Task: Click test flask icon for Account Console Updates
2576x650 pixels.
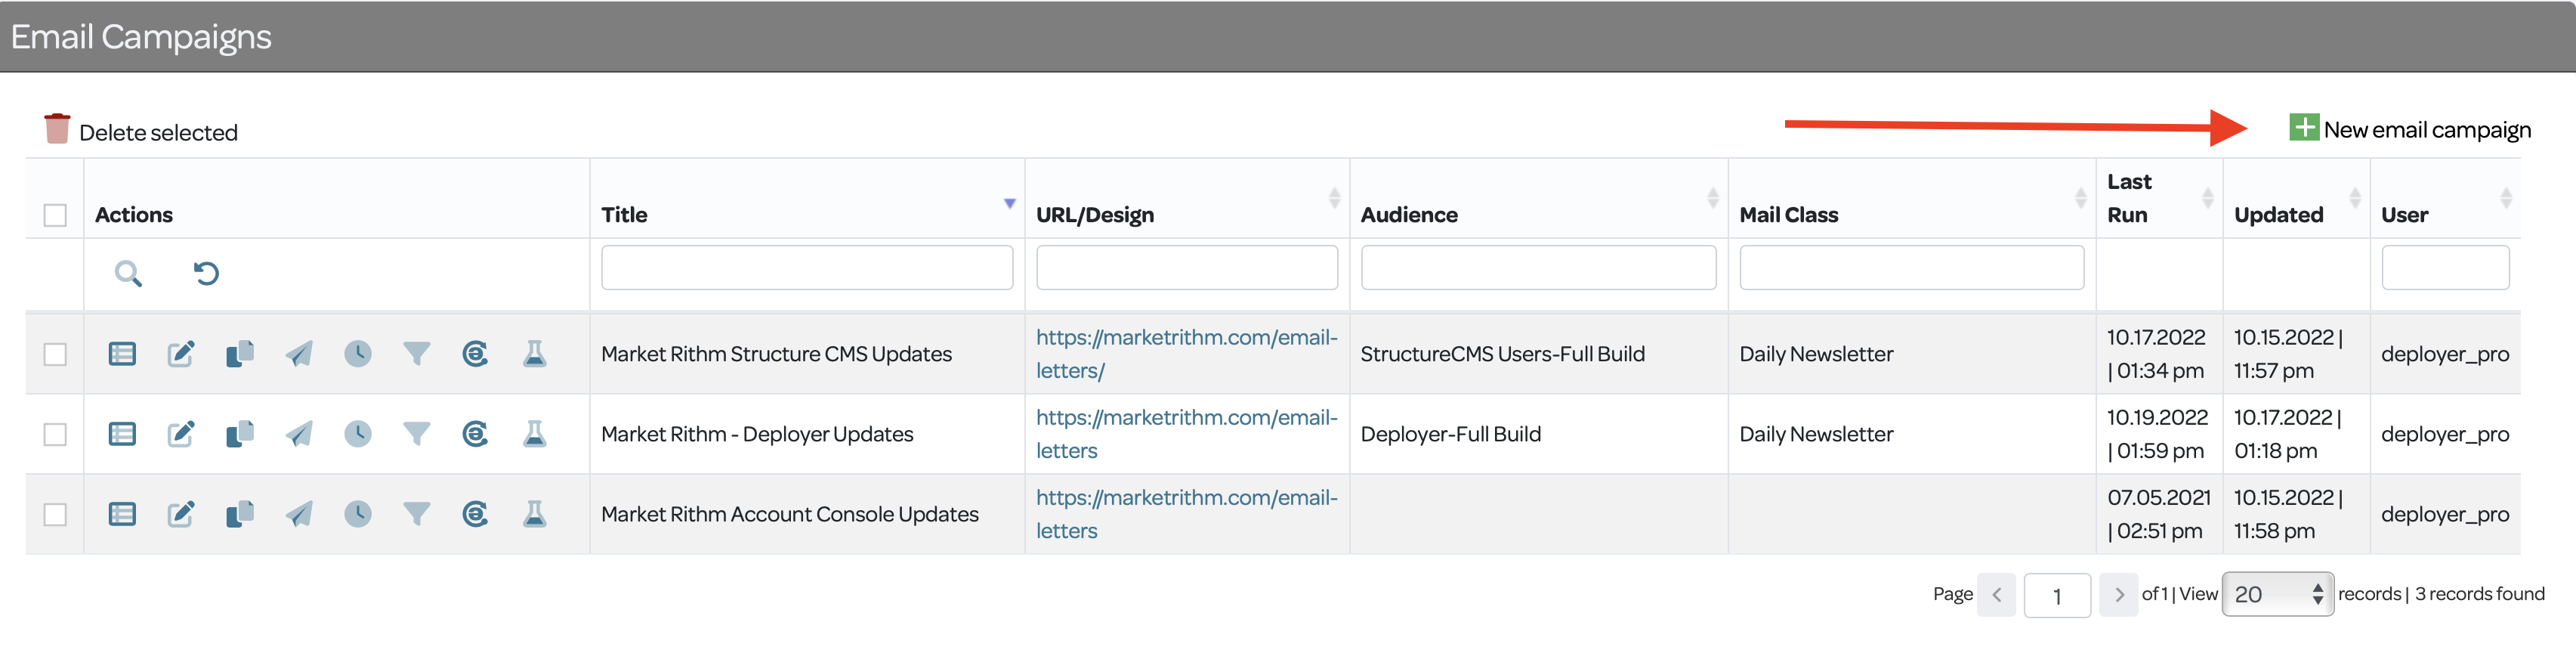Action: point(535,514)
